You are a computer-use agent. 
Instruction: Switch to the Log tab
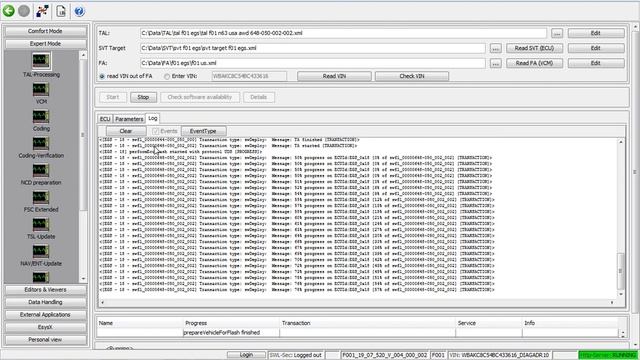(153, 118)
